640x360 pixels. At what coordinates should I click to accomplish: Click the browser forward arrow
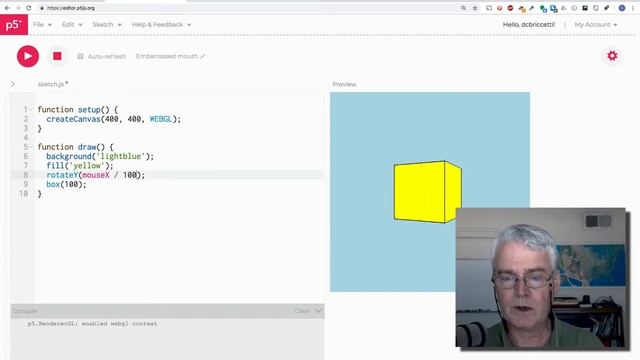(x=18, y=8)
